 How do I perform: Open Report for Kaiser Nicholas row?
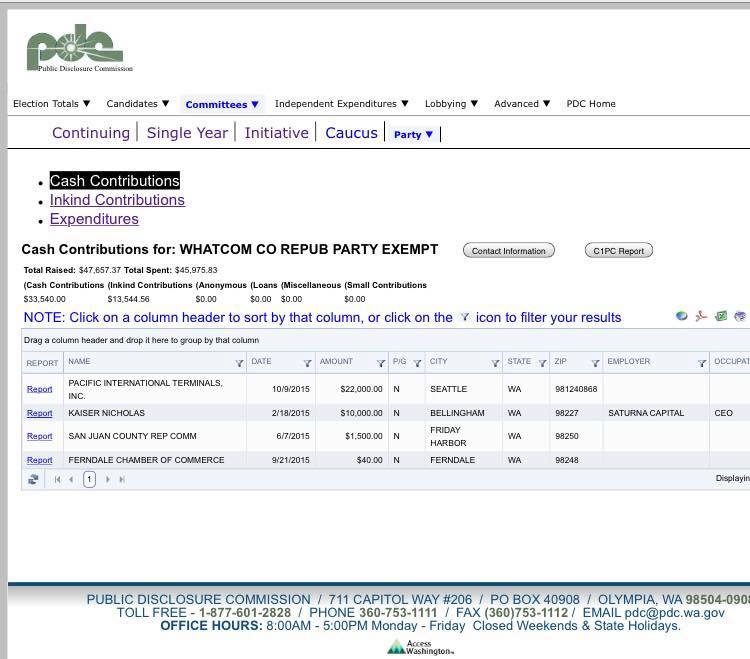click(39, 413)
